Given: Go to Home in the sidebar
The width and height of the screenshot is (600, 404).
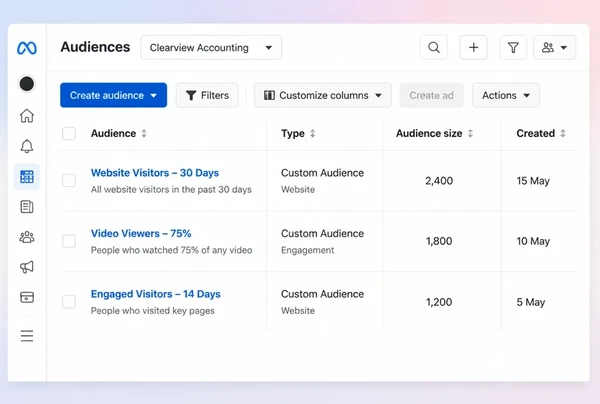Looking at the screenshot, I should [x=27, y=116].
